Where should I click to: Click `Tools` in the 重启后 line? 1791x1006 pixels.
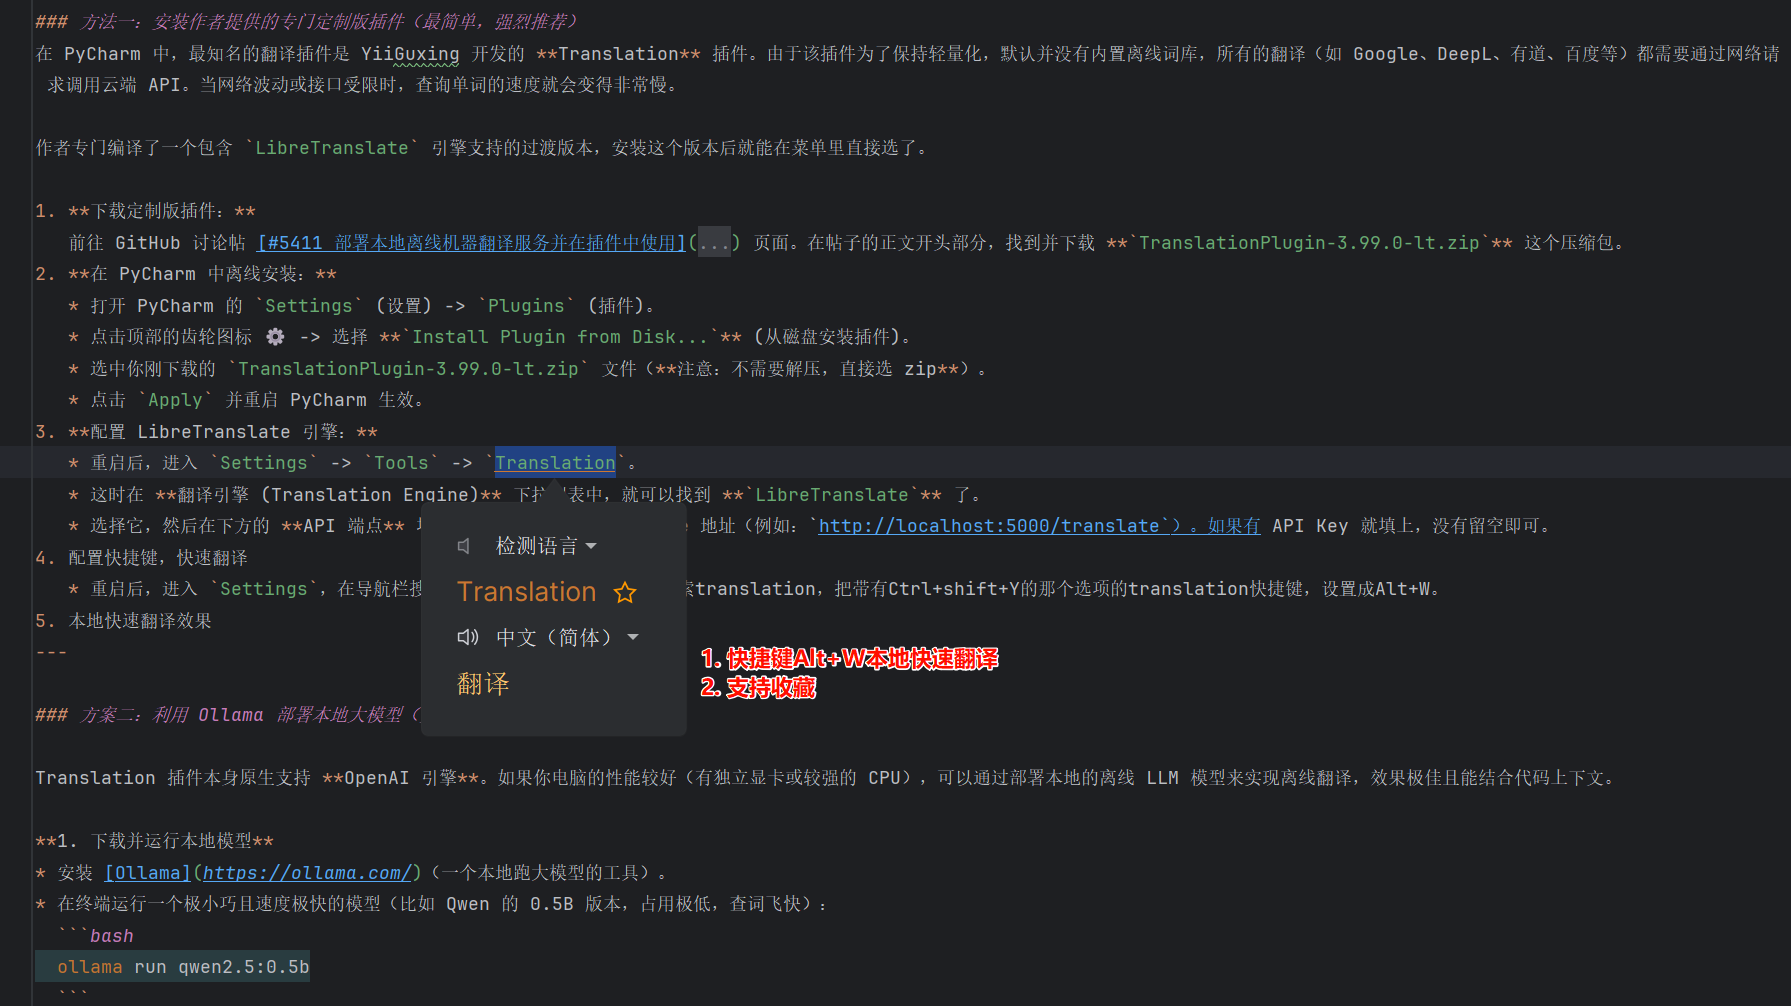(401, 463)
